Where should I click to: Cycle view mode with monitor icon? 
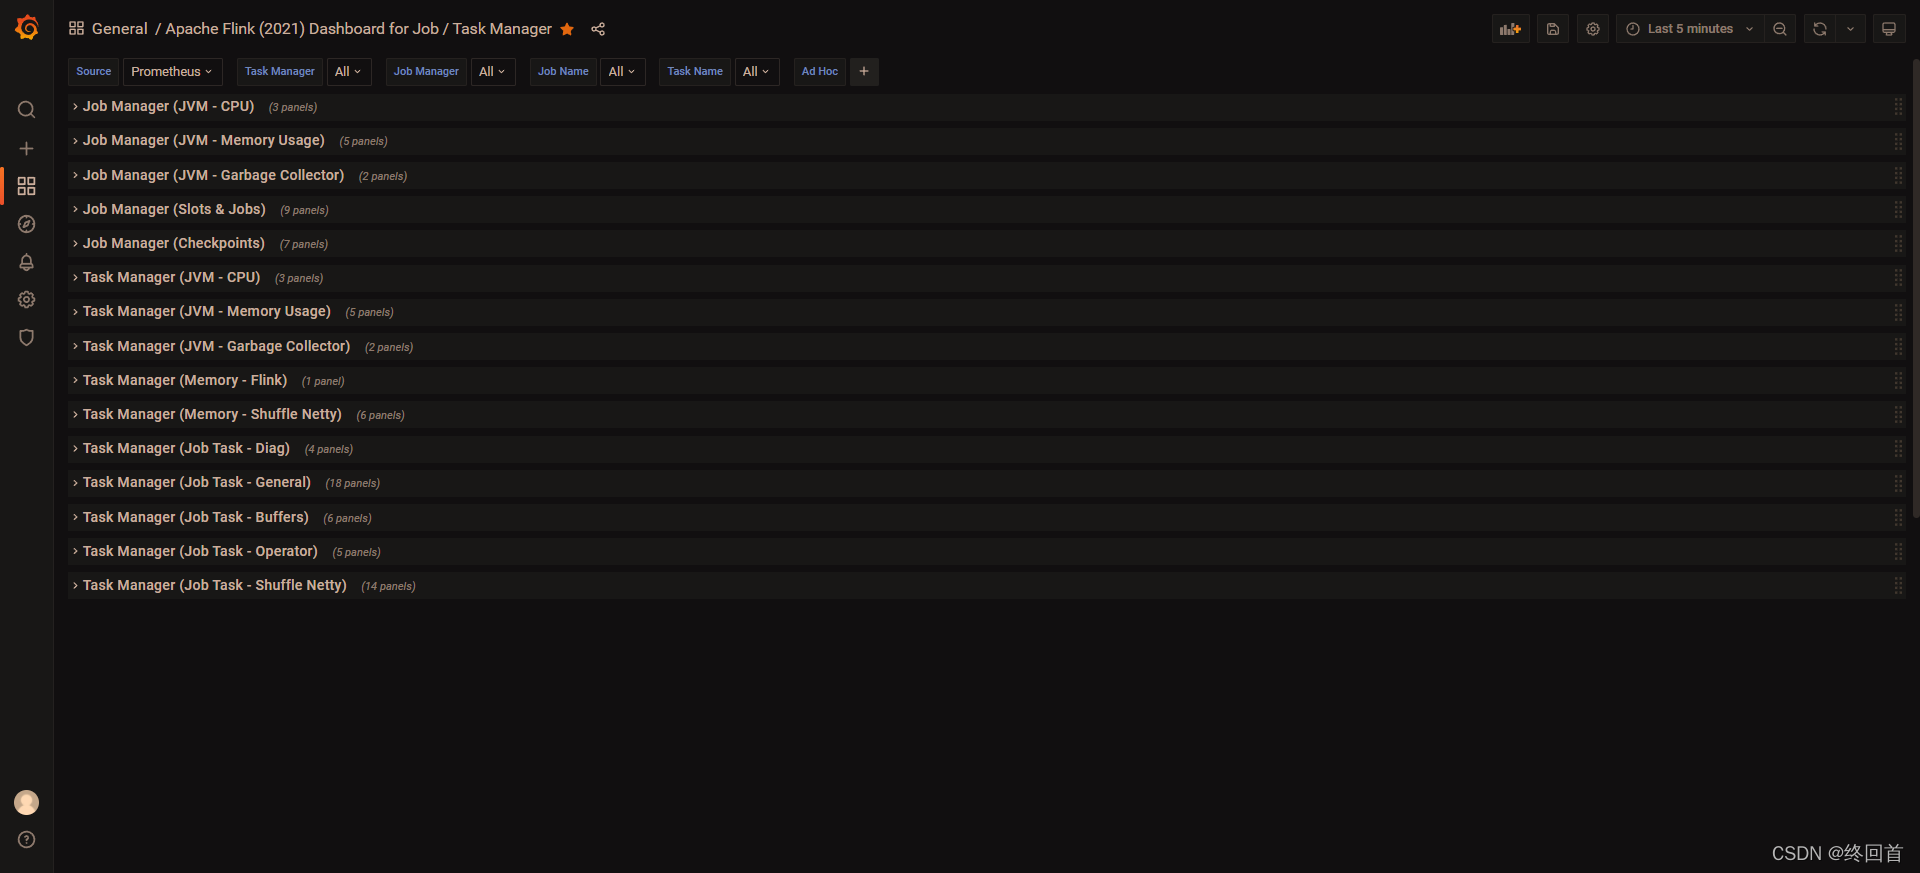(1889, 29)
